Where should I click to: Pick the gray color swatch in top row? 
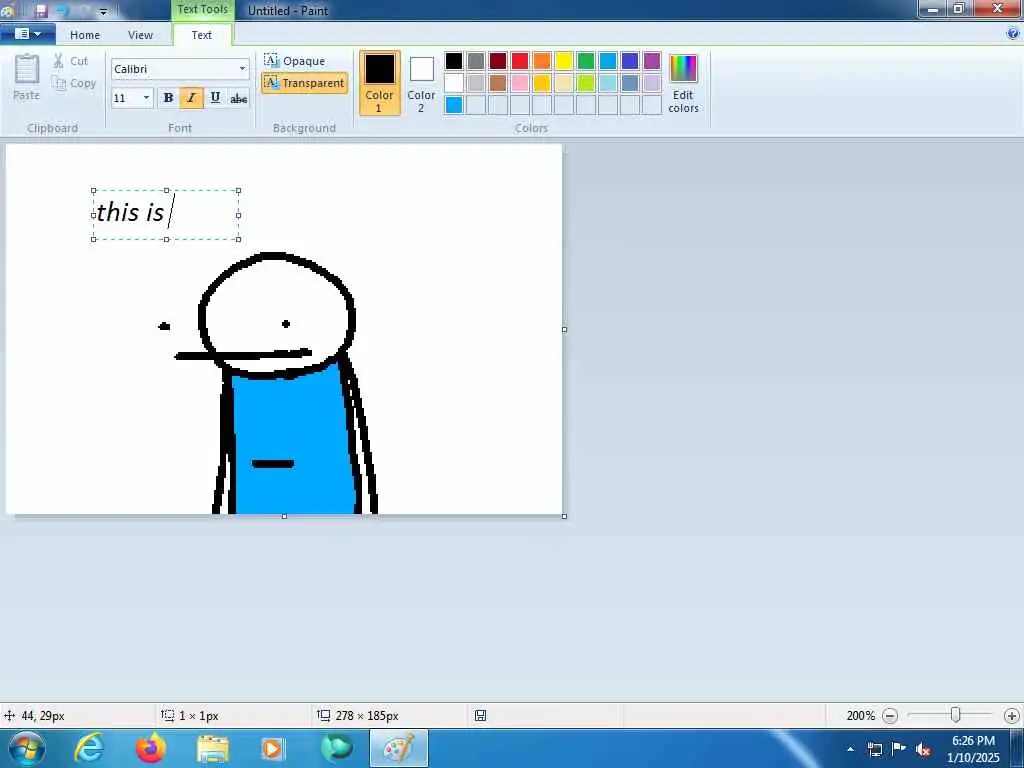point(476,61)
